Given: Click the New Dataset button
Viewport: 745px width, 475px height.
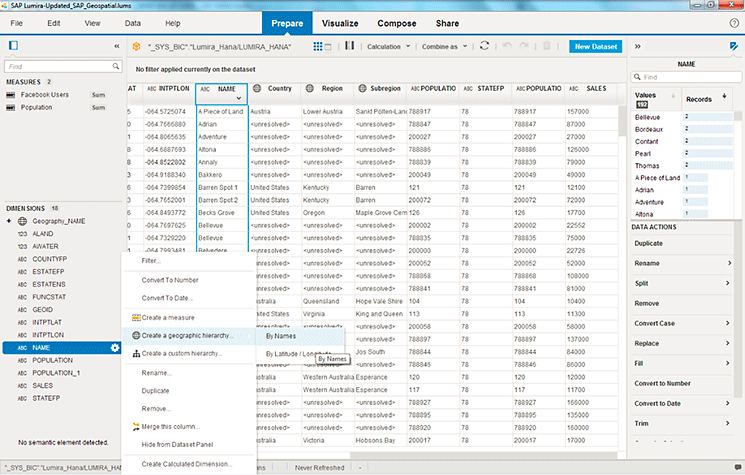Looking at the screenshot, I should click(x=596, y=47).
